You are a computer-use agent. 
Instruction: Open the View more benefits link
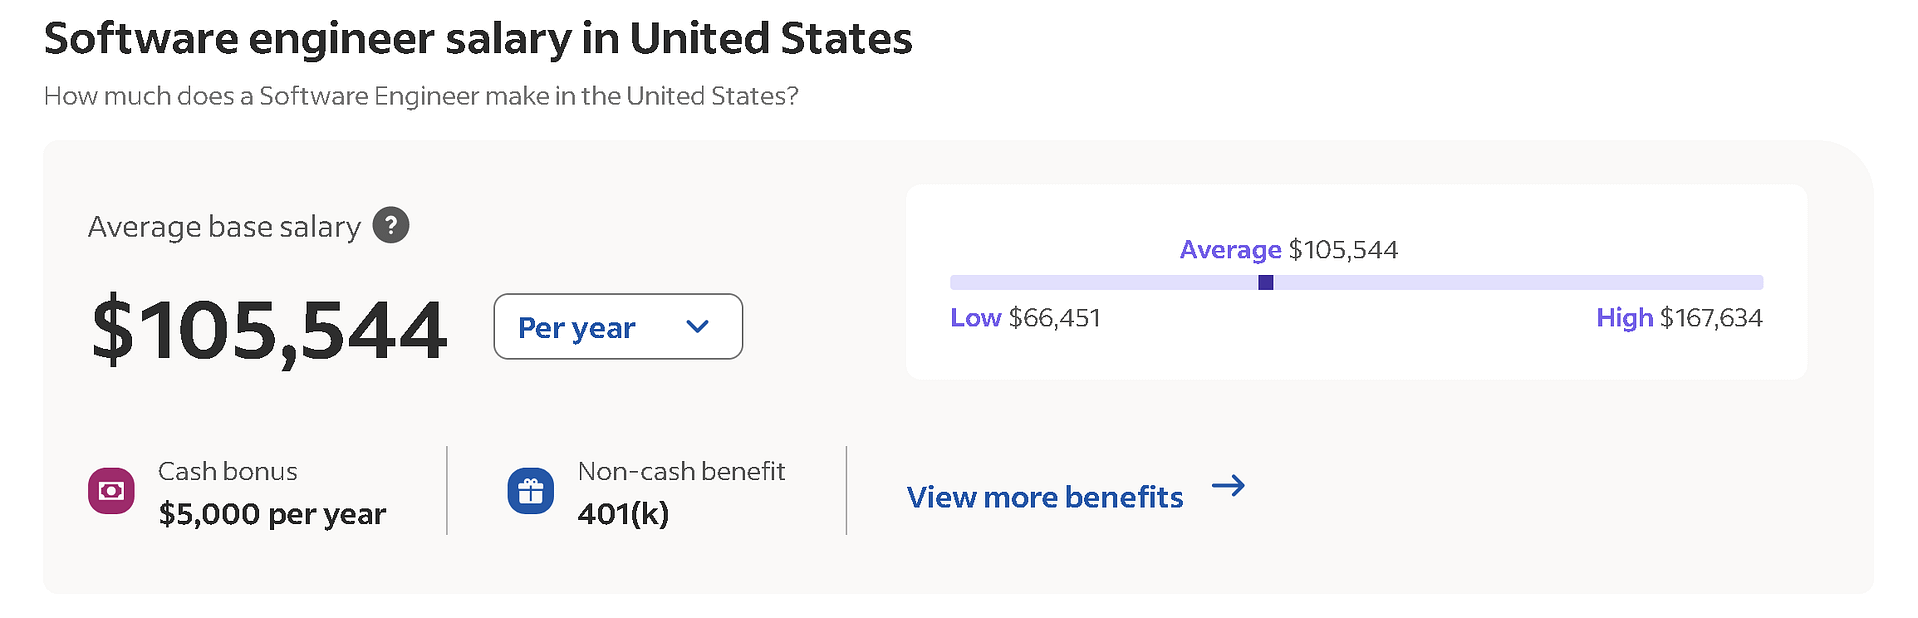(1045, 497)
